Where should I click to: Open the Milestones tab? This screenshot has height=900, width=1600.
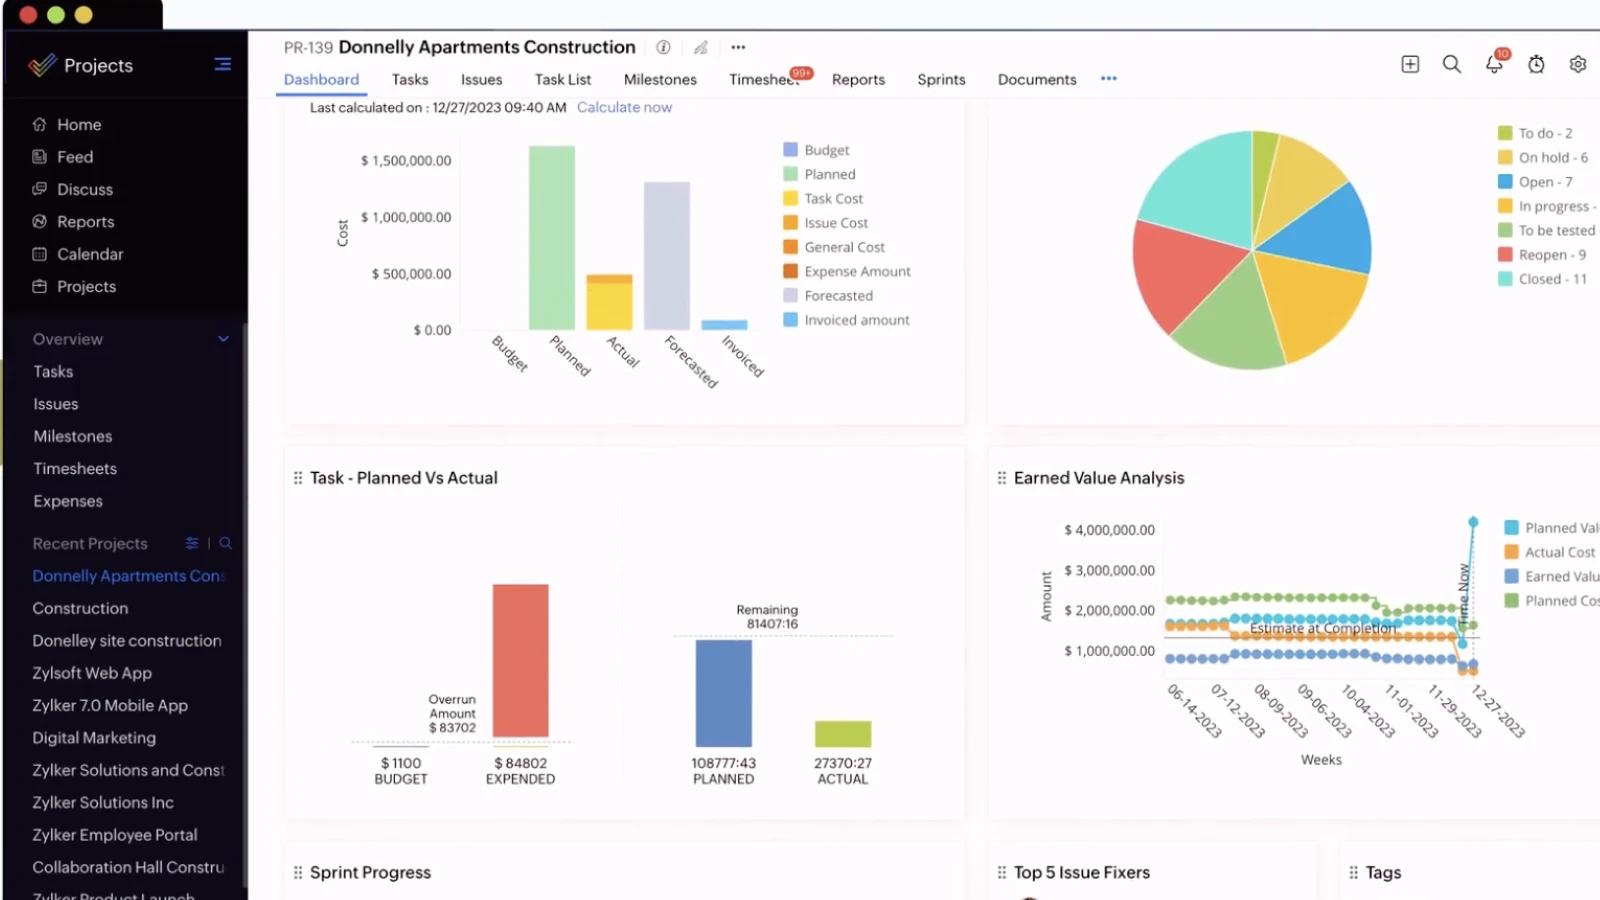coord(660,79)
